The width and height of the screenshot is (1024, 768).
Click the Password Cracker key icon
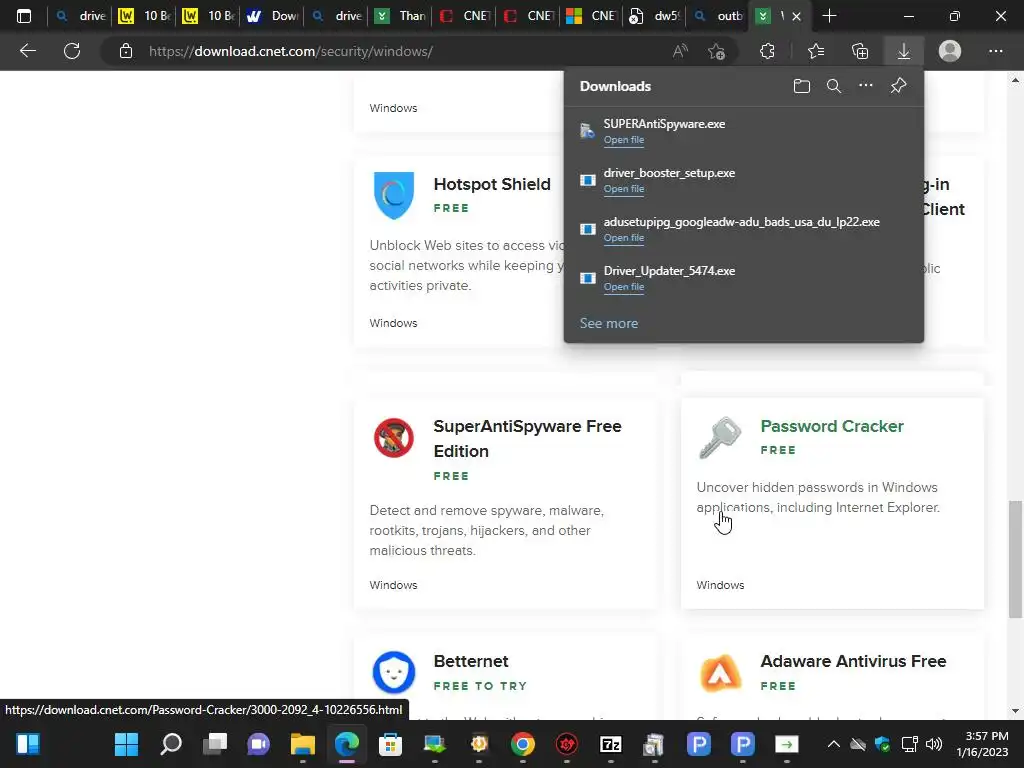pyautogui.click(x=720, y=438)
